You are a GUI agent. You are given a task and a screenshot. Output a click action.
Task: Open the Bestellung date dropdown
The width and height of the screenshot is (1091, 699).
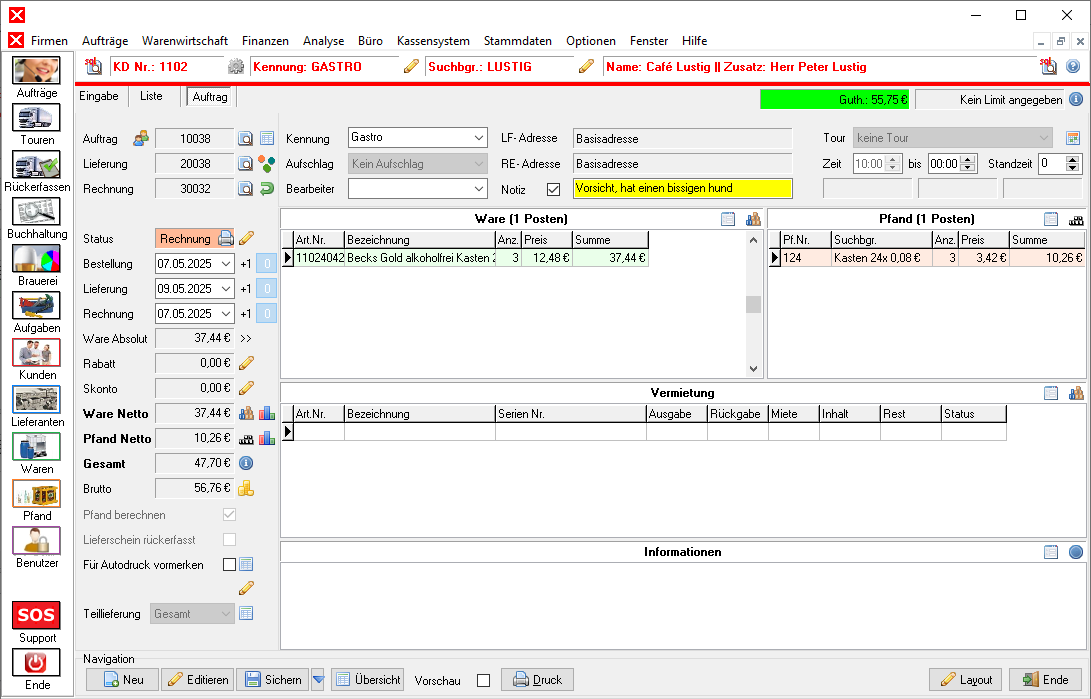click(225, 264)
